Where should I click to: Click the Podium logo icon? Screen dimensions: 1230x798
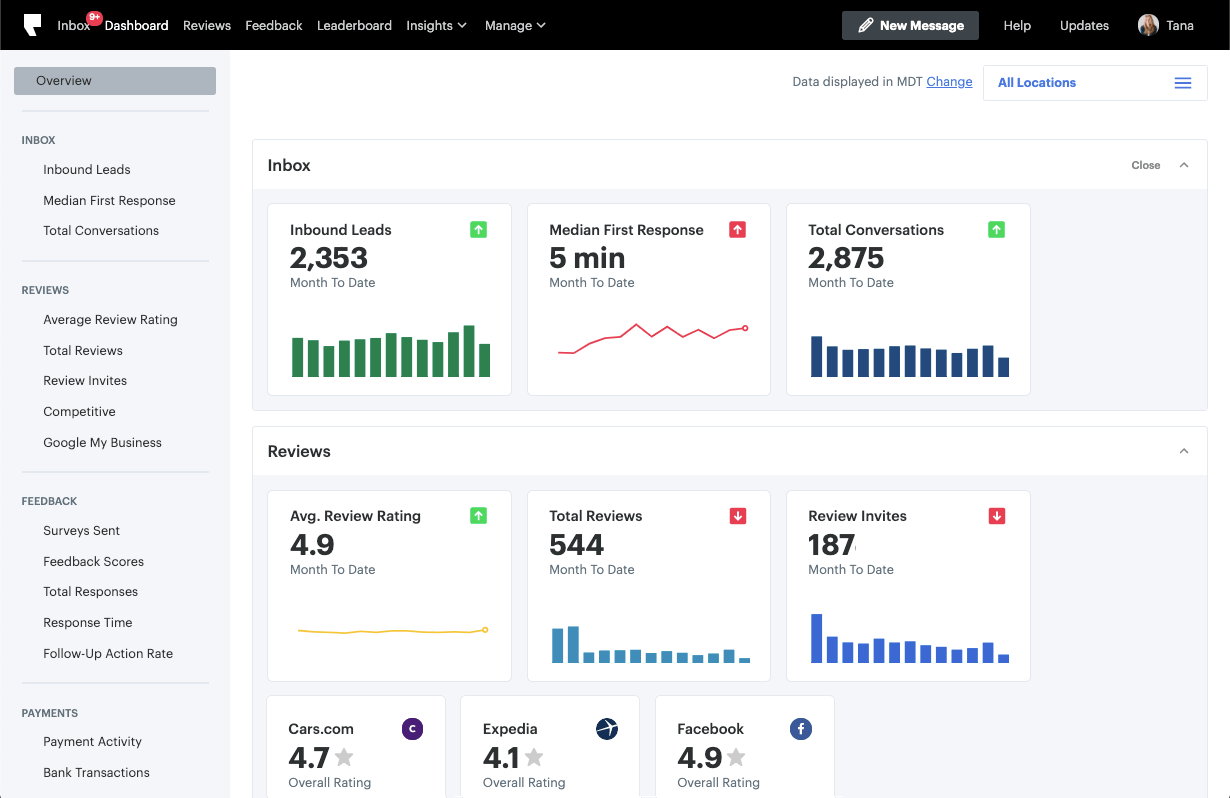[32, 25]
